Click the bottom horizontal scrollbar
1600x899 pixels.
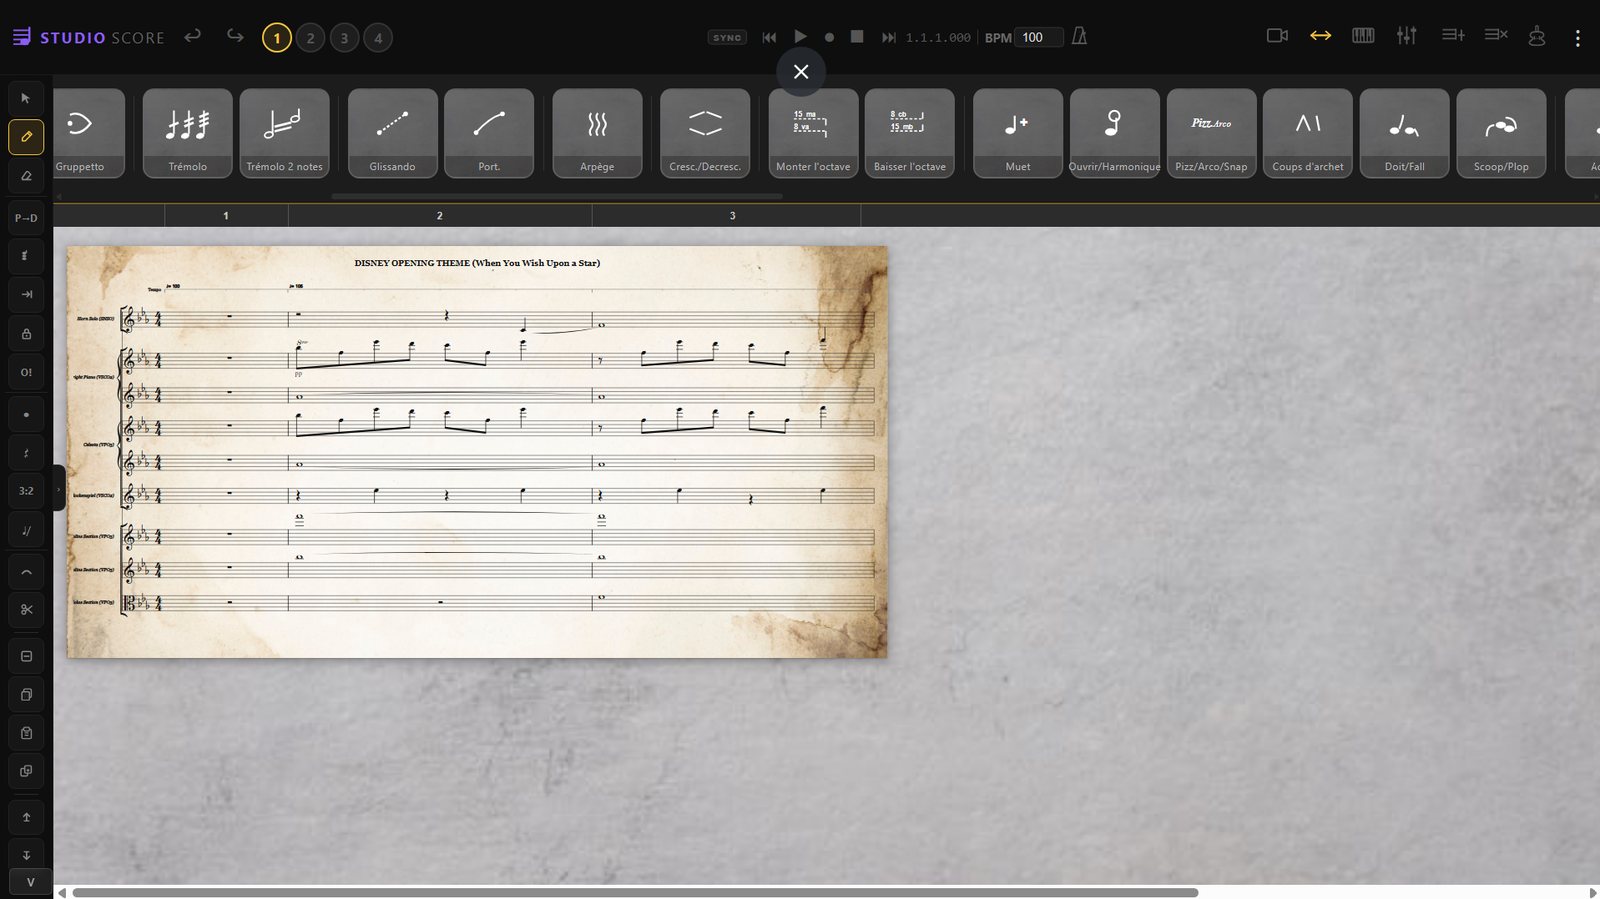(635, 892)
